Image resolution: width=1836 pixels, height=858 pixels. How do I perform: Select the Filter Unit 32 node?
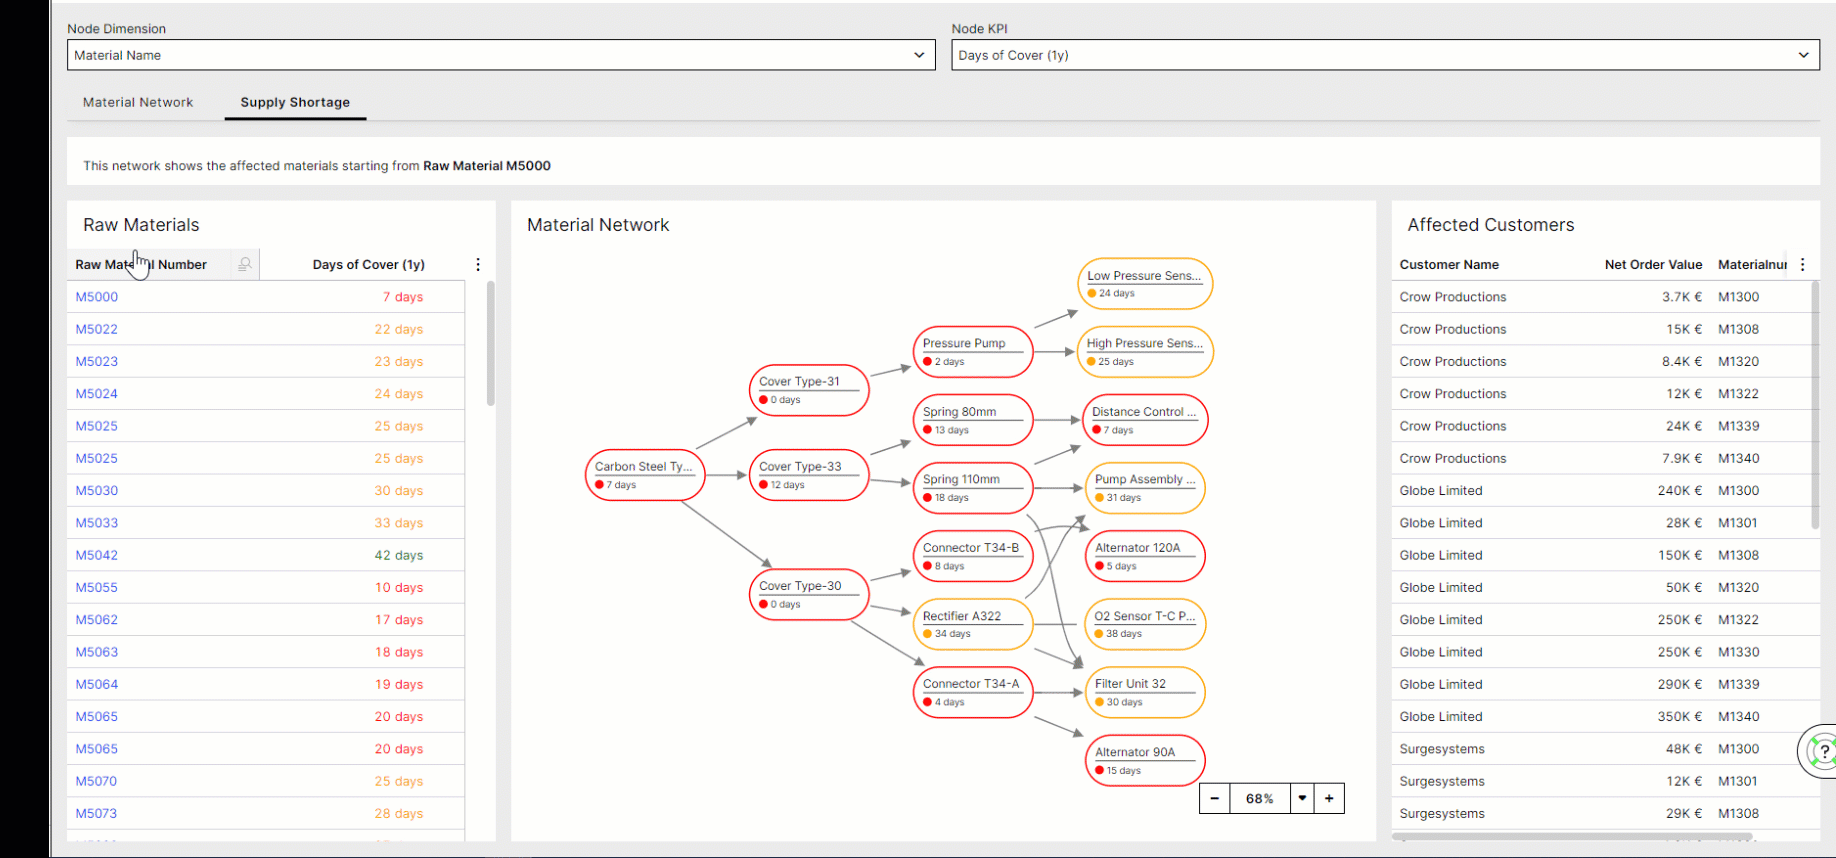1145,692
